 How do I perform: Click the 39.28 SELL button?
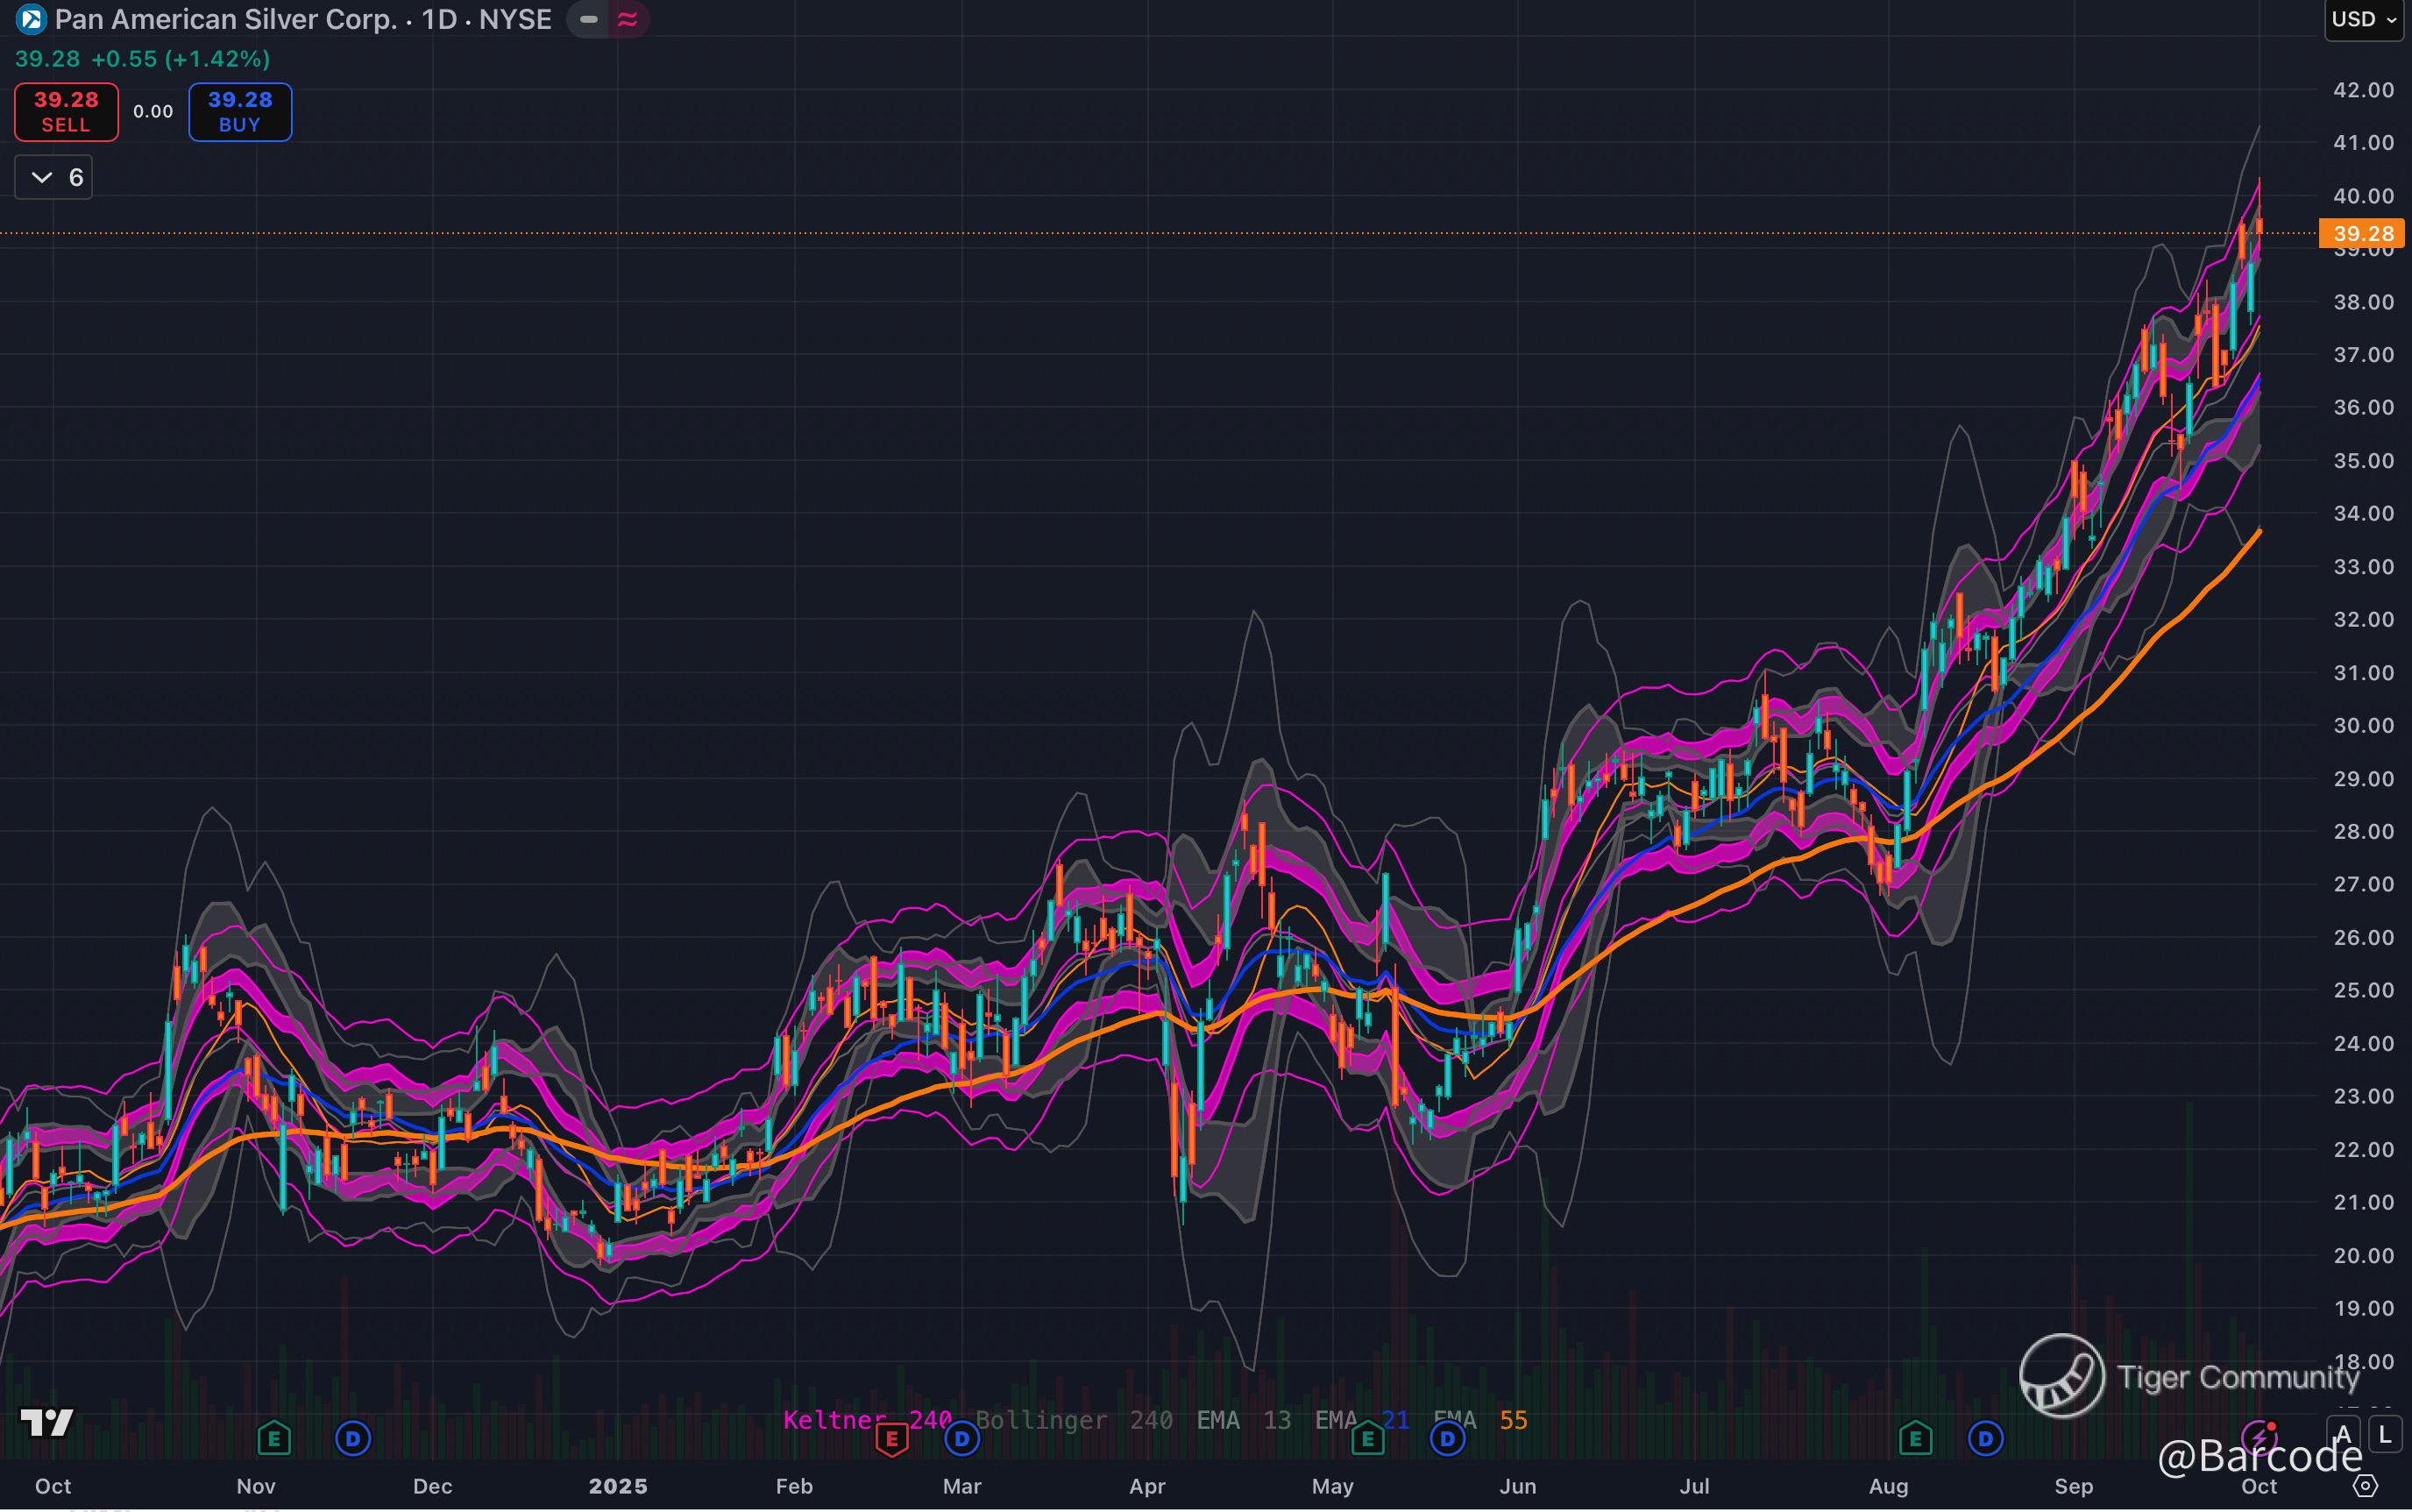[66, 112]
